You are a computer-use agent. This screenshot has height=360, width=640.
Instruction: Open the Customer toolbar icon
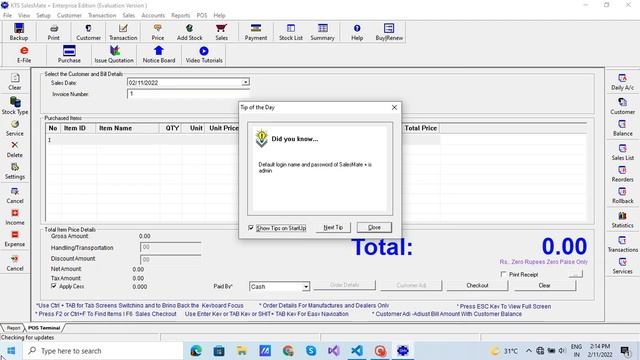coord(88,32)
